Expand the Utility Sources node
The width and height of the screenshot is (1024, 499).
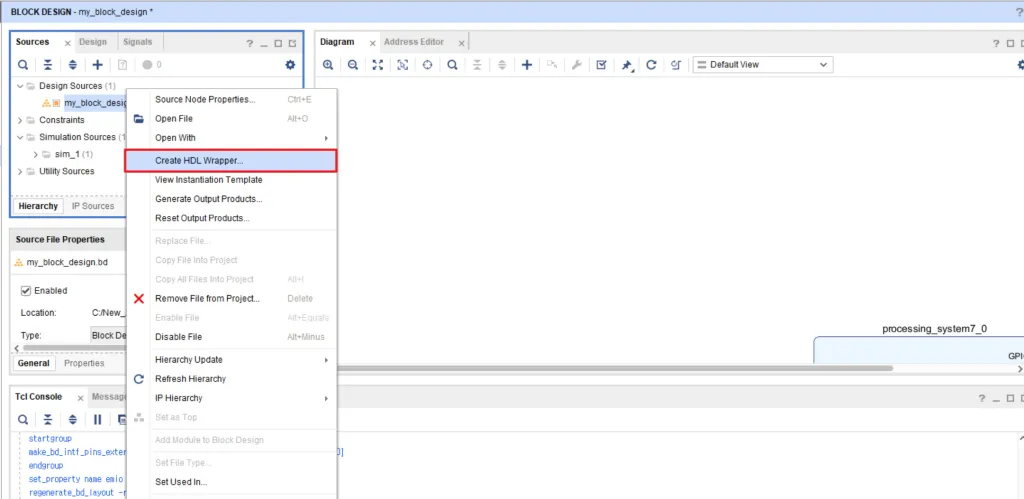(x=20, y=171)
